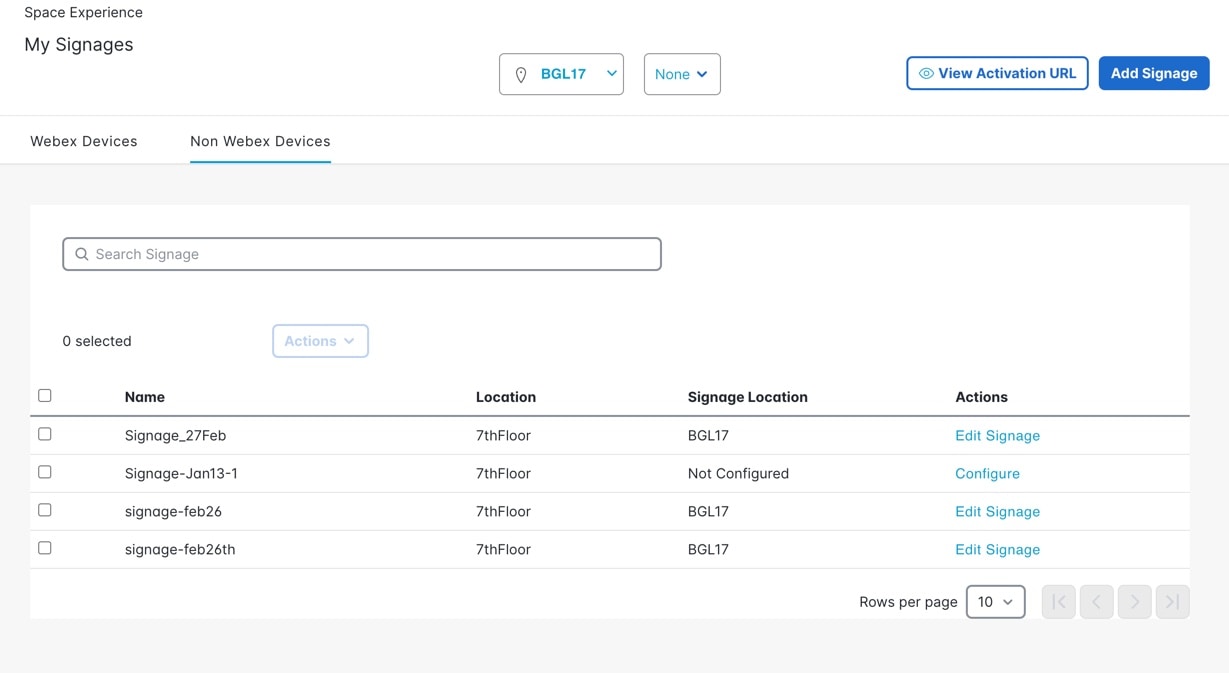1229x673 pixels.
Task: Click Configure link for Signage-Jan13-1
Action: tap(987, 473)
